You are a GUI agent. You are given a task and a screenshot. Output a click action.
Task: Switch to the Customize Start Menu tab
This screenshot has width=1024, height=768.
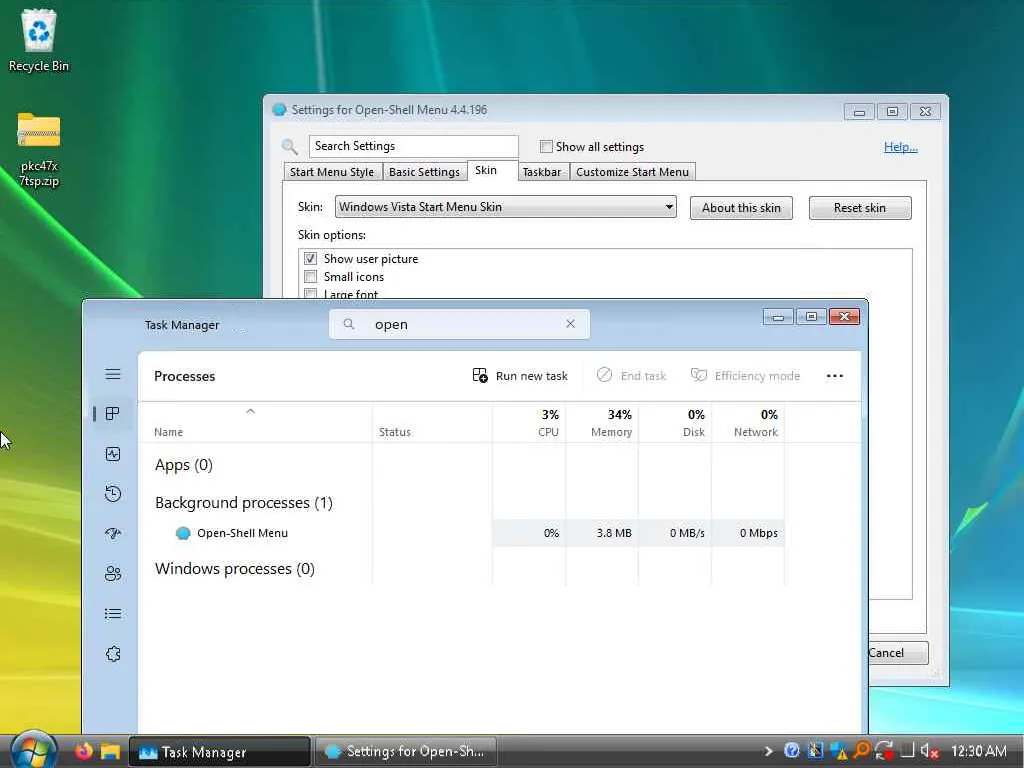[632, 172]
